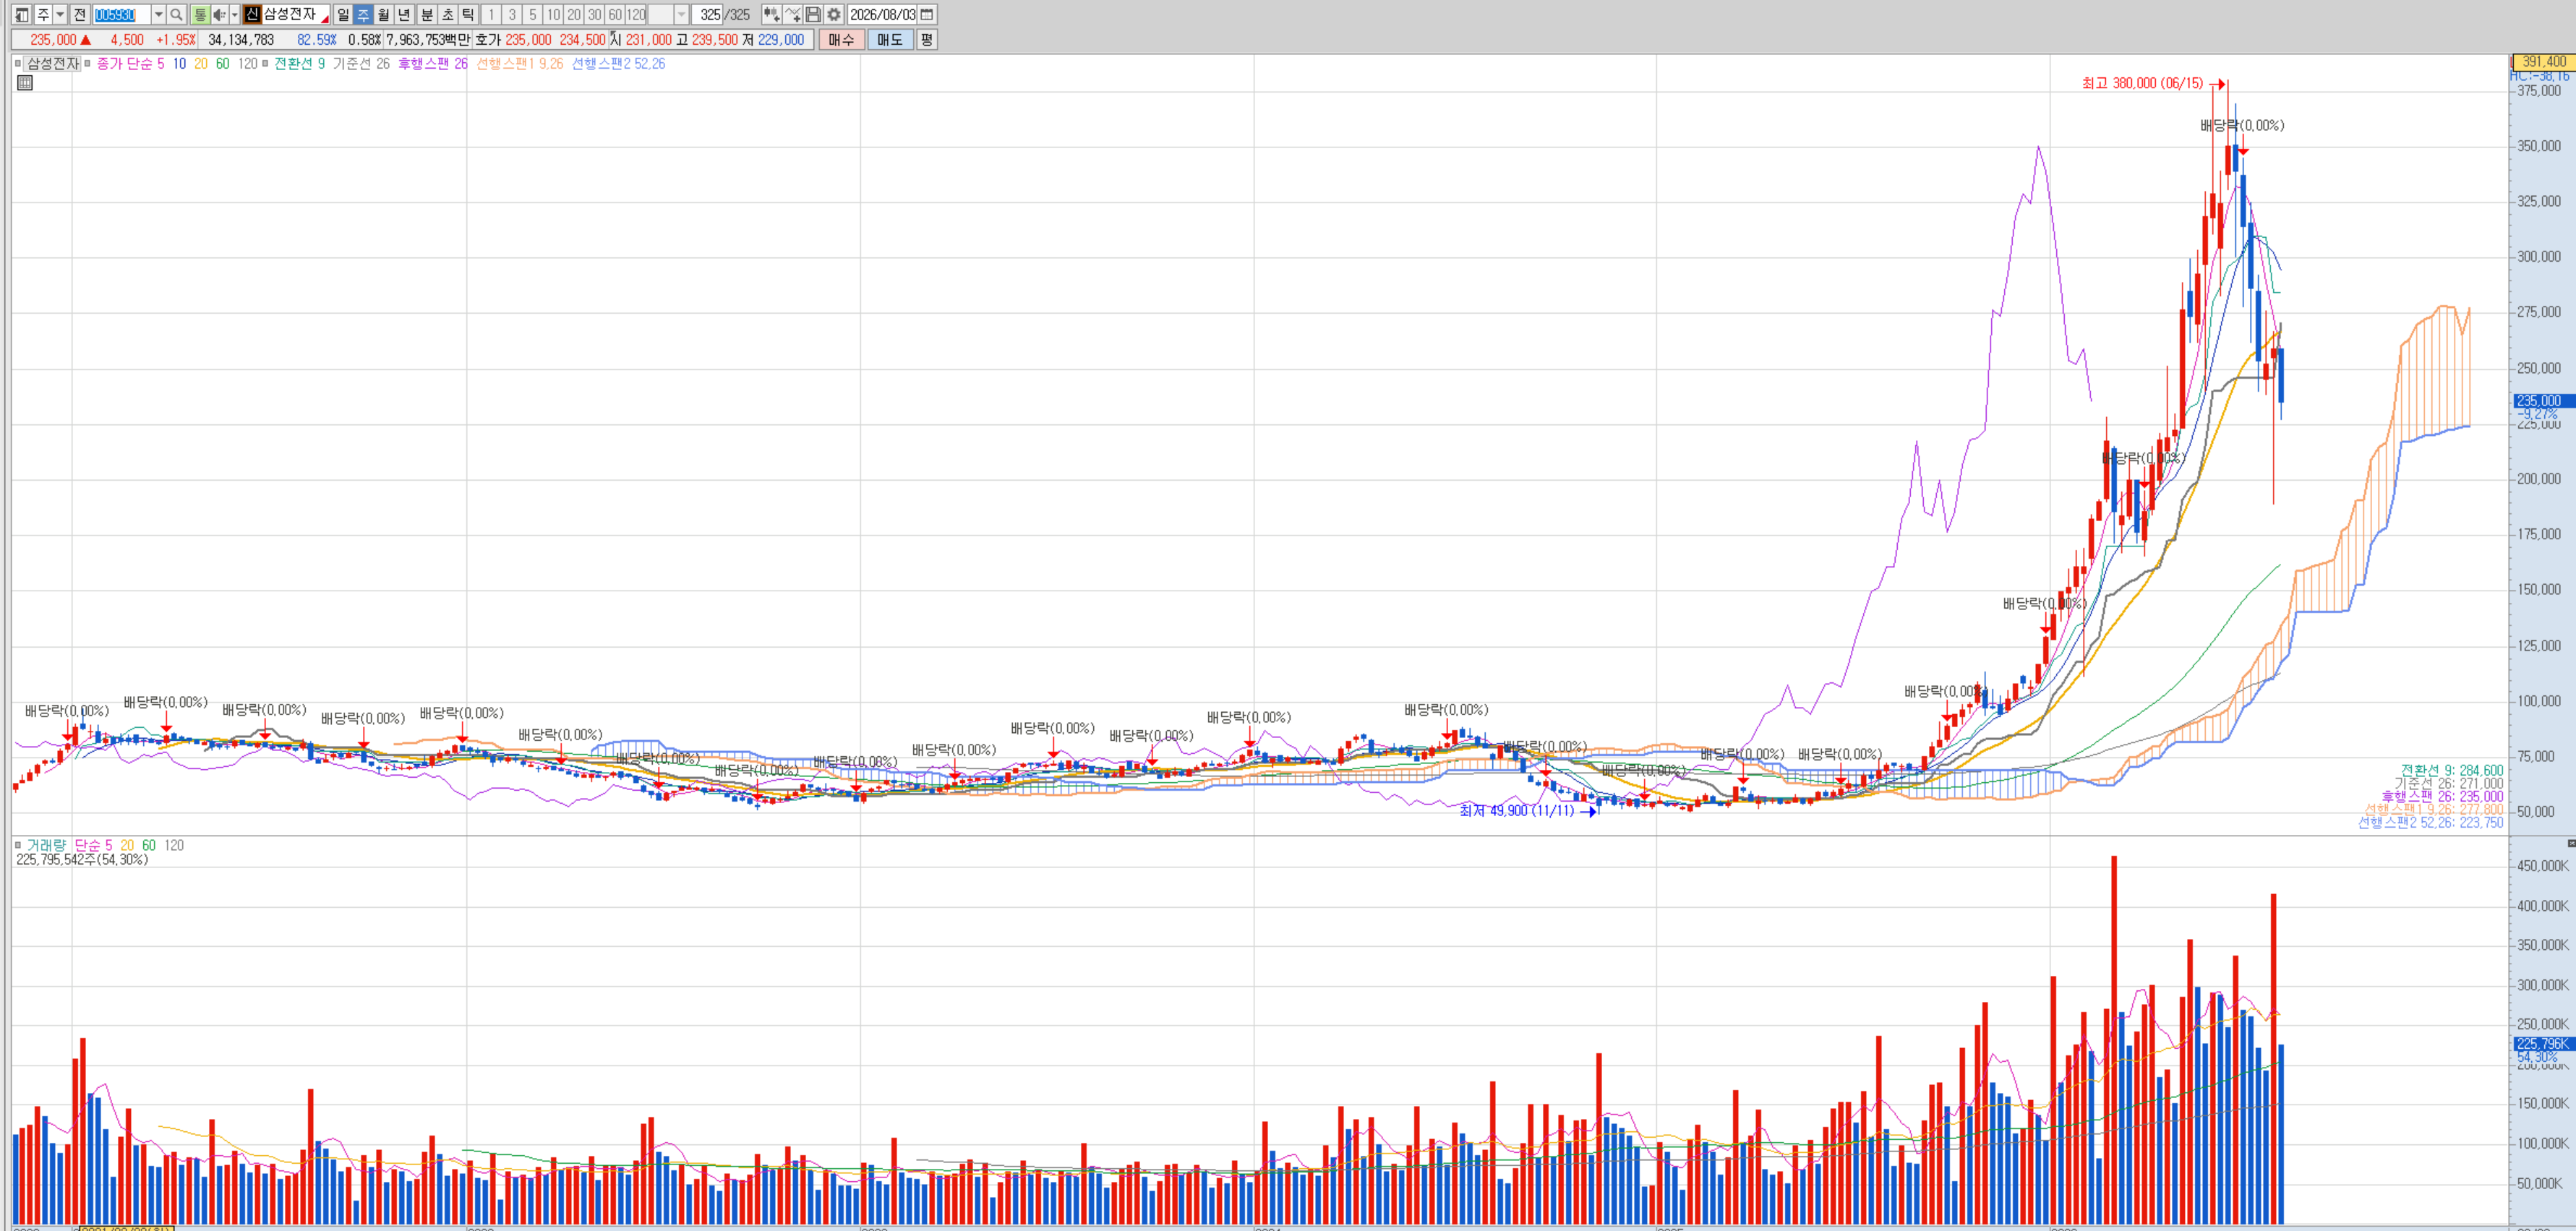Click the 후행스팬 26 indicator label
The image size is (2576, 1231).
coord(433,63)
